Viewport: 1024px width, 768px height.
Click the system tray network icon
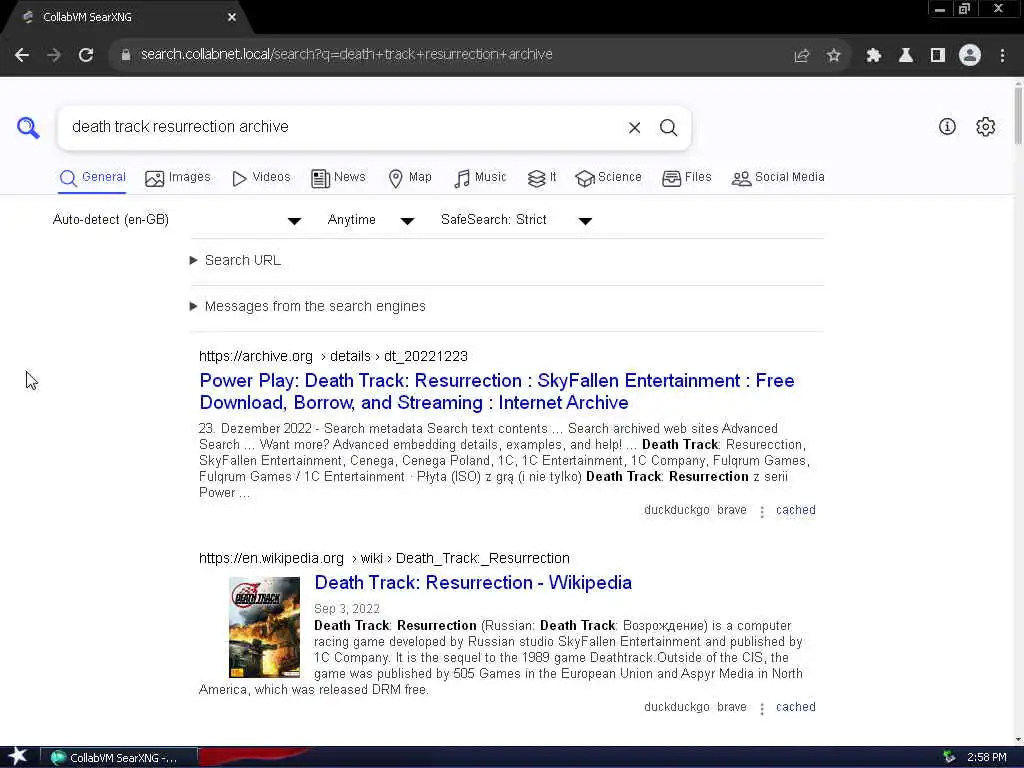point(950,757)
